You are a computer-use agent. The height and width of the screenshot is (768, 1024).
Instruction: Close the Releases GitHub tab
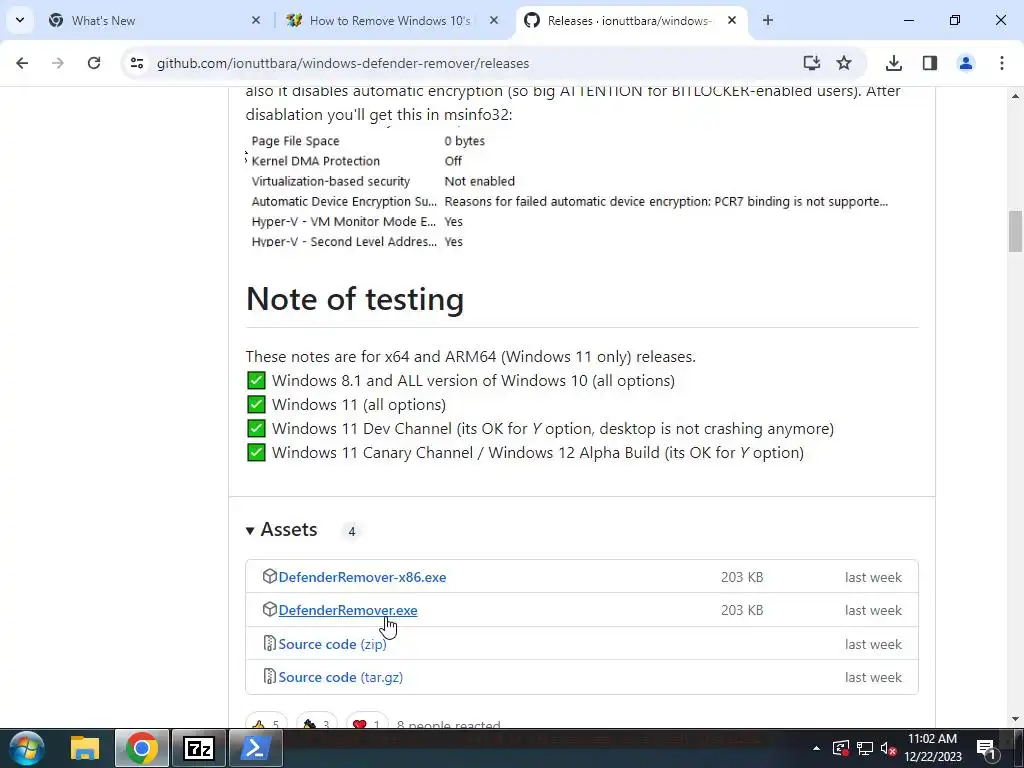732,20
